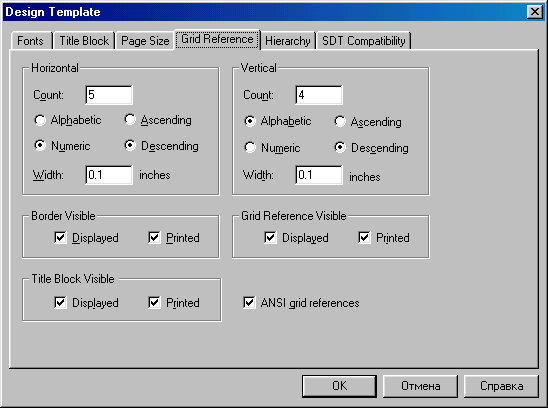This screenshot has width=548, height=408.
Task: Click the Vertical Count input field
Action: pyautogui.click(x=319, y=95)
